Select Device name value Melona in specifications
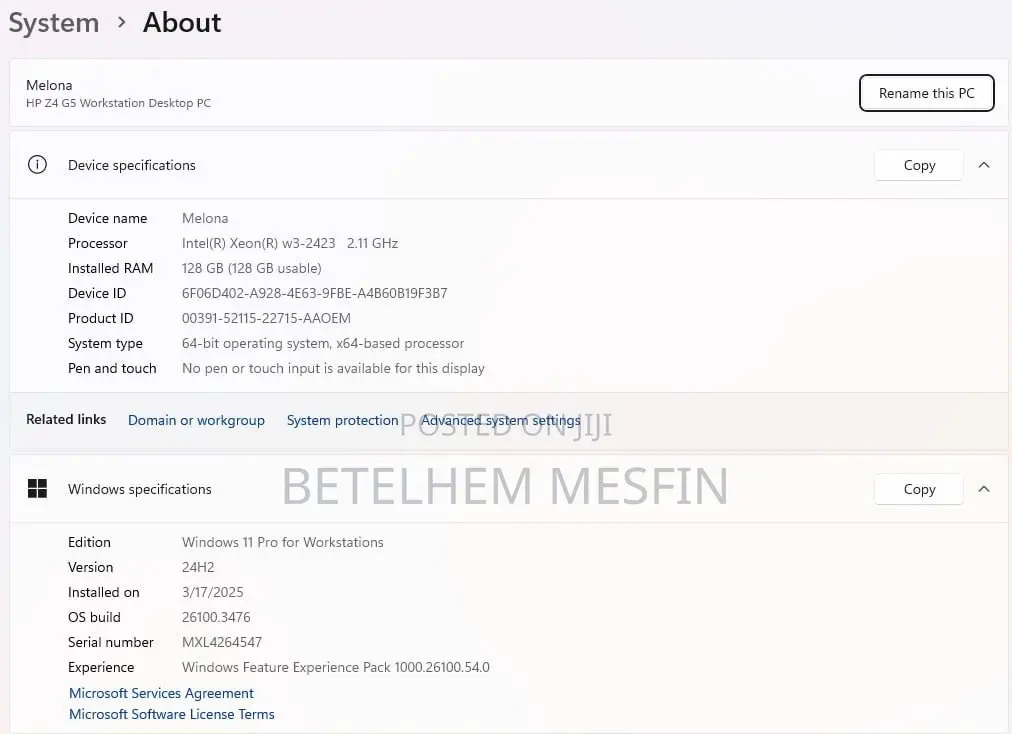Screen dimensions: 1012x734 [205, 218]
